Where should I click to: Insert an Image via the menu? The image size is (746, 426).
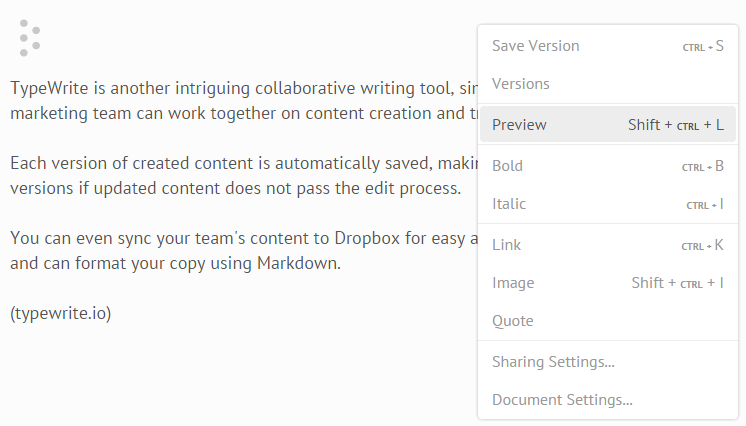[x=608, y=283]
